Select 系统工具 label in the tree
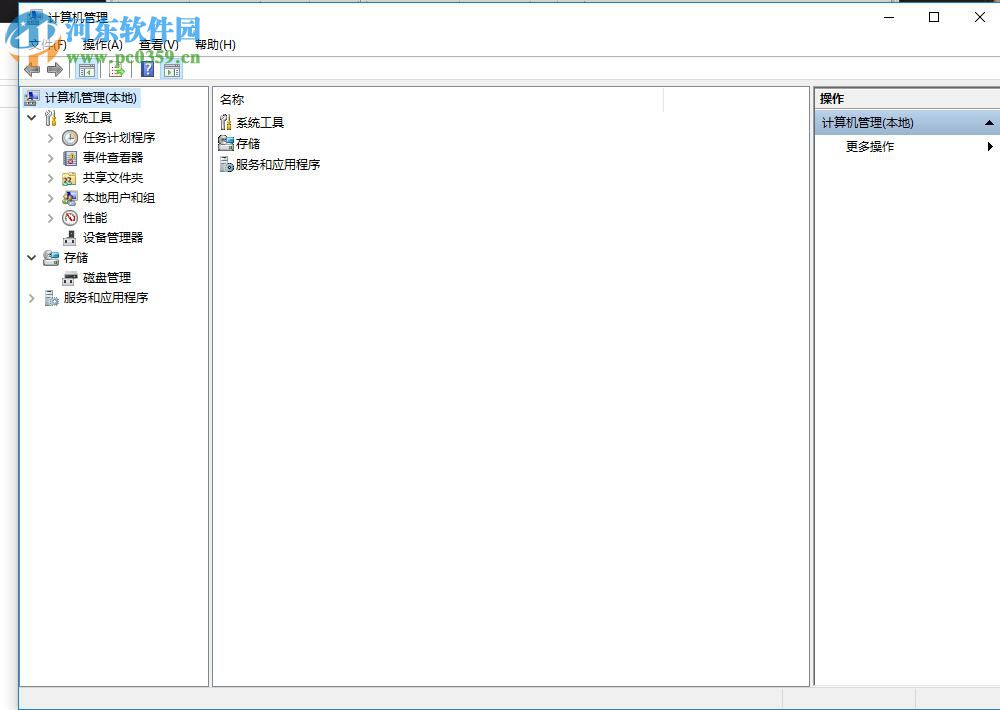Screen dimensions: 1000x710 88,118
